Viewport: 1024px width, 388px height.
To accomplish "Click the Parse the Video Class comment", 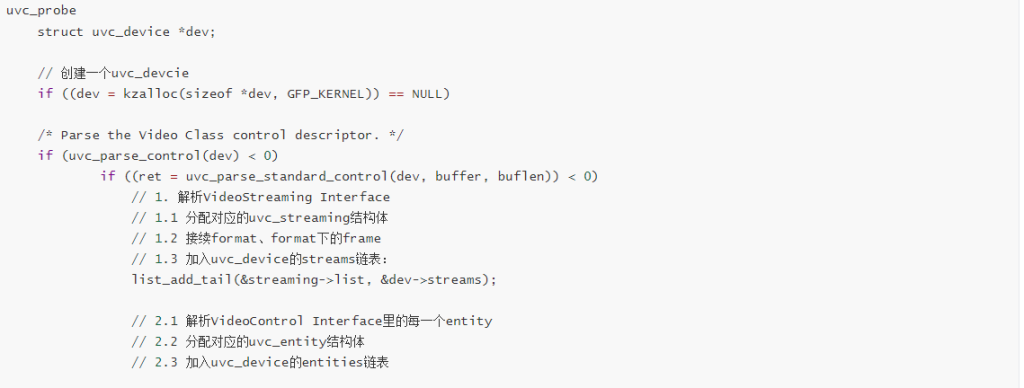I will tap(221, 135).
